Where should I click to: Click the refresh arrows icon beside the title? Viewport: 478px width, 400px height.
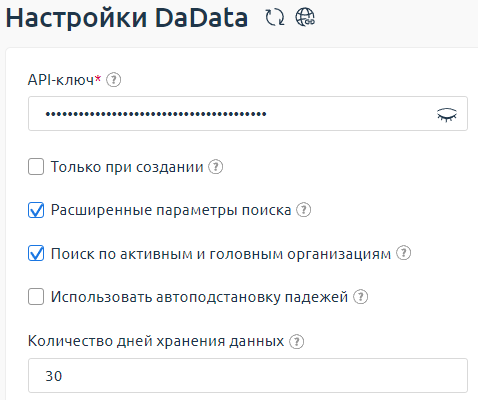(275, 17)
